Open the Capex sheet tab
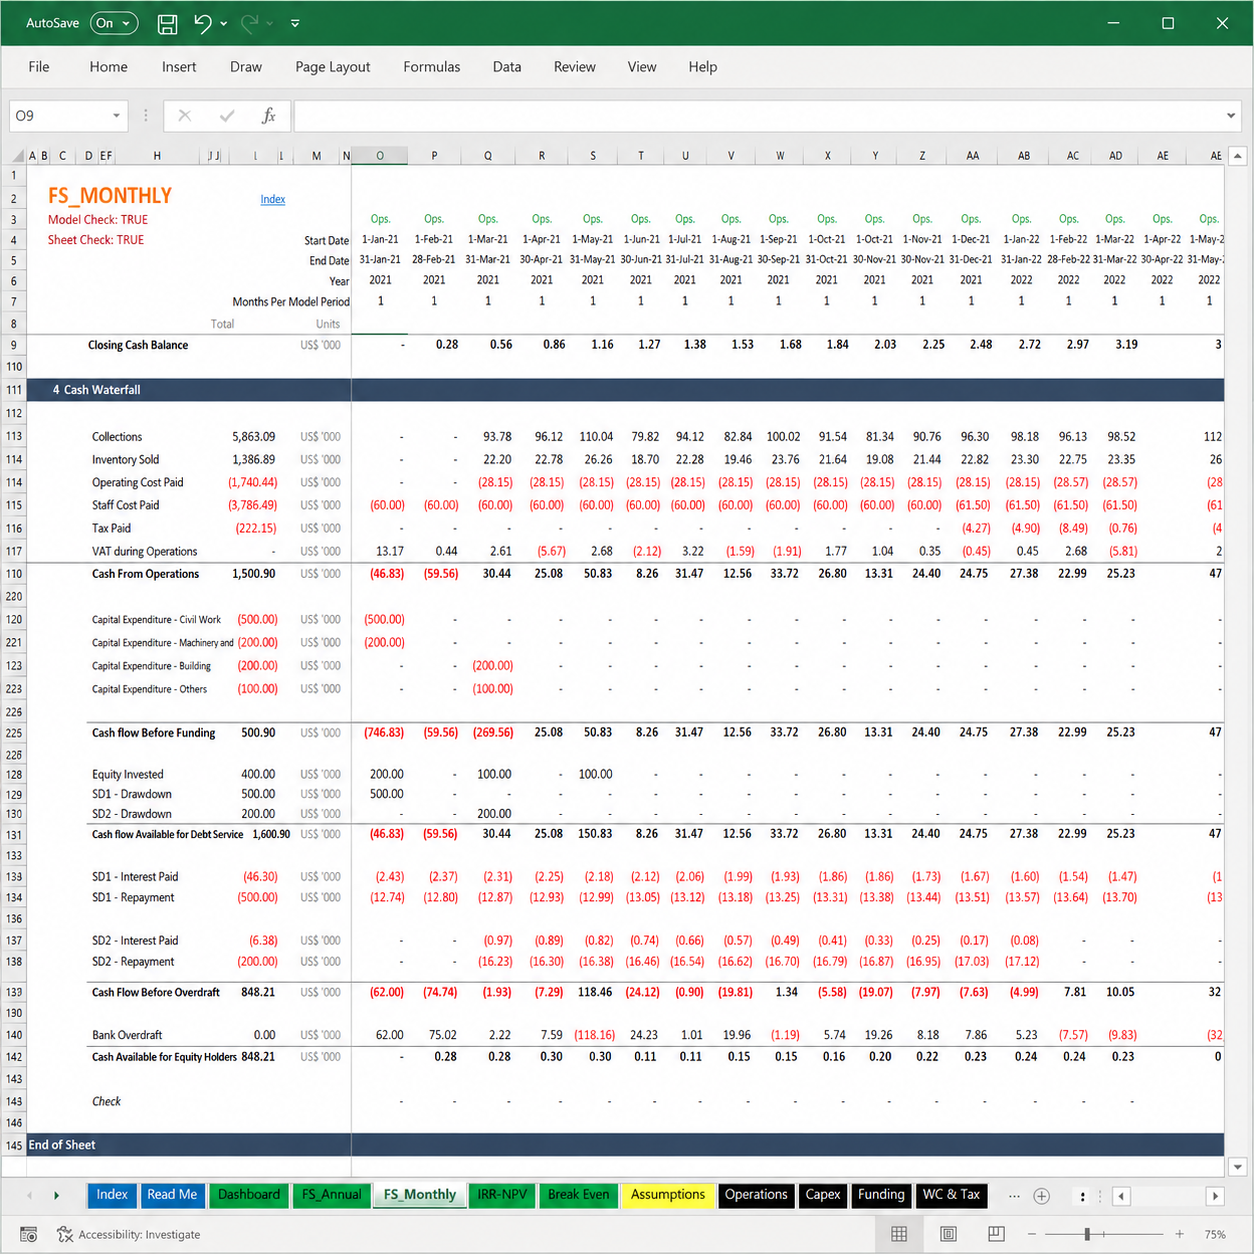Screen dimensions: 1254x1254 pos(823,1195)
